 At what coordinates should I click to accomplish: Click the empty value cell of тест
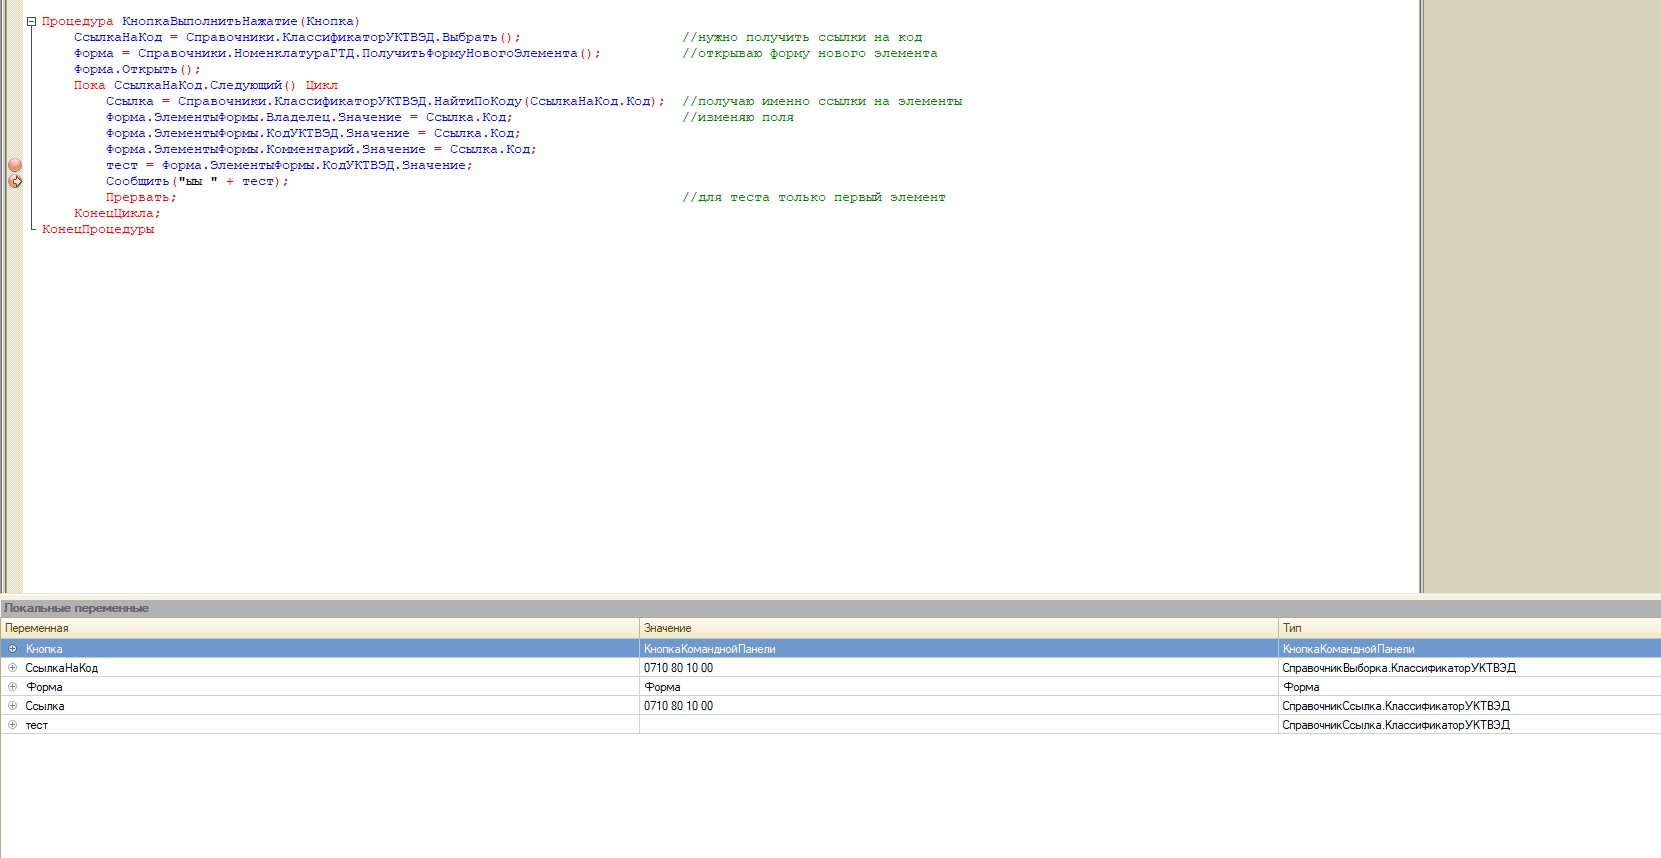click(x=959, y=725)
